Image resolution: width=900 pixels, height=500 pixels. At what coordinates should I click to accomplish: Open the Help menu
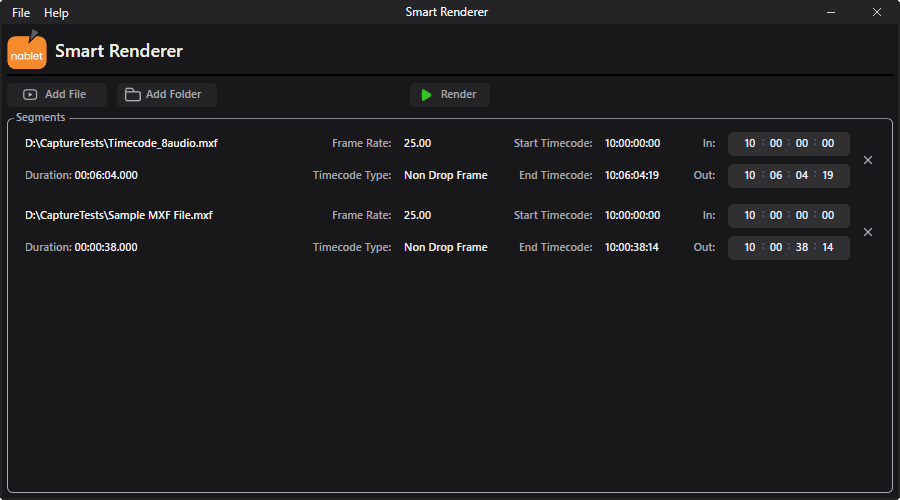click(56, 13)
